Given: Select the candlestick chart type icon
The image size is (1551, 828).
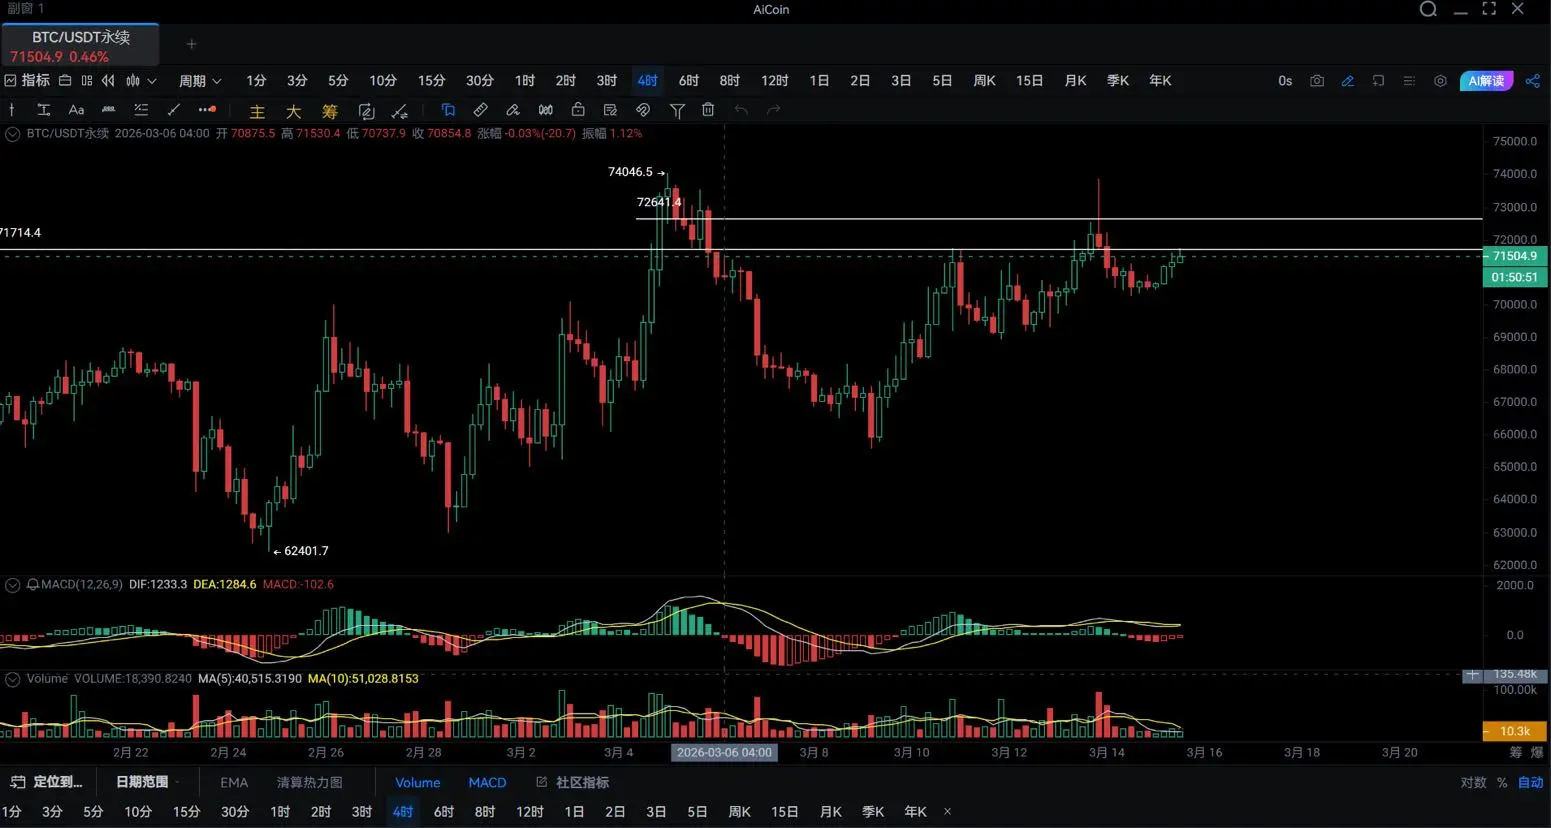Looking at the screenshot, I should click(x=133, y=80).
